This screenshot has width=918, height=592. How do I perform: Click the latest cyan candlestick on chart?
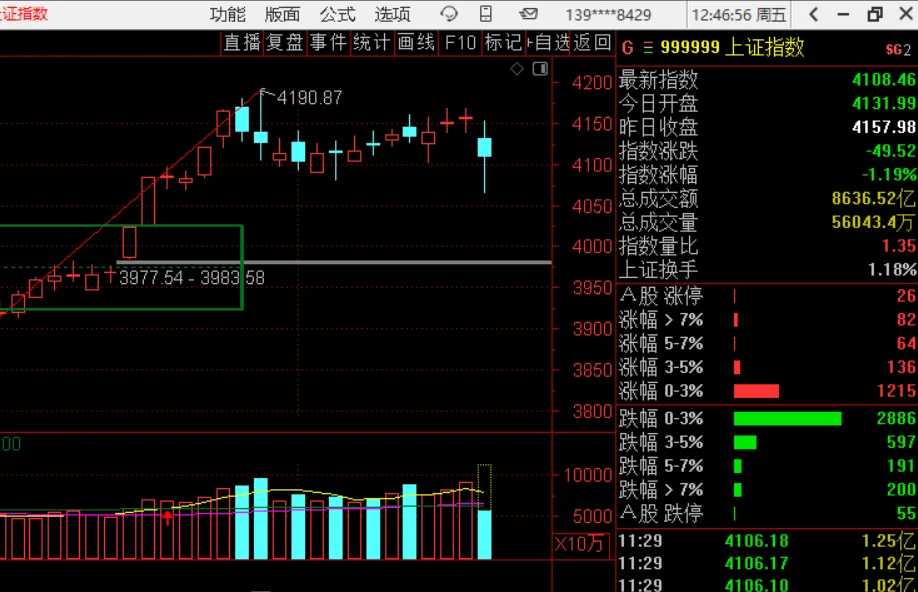pos(484,148)
